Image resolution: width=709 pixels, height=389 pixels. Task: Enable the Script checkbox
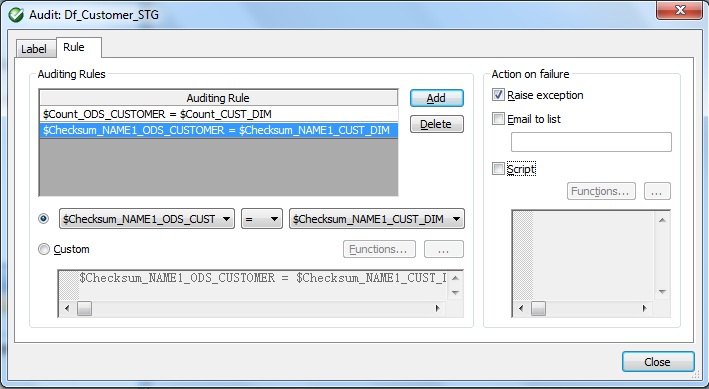point(498,169)
